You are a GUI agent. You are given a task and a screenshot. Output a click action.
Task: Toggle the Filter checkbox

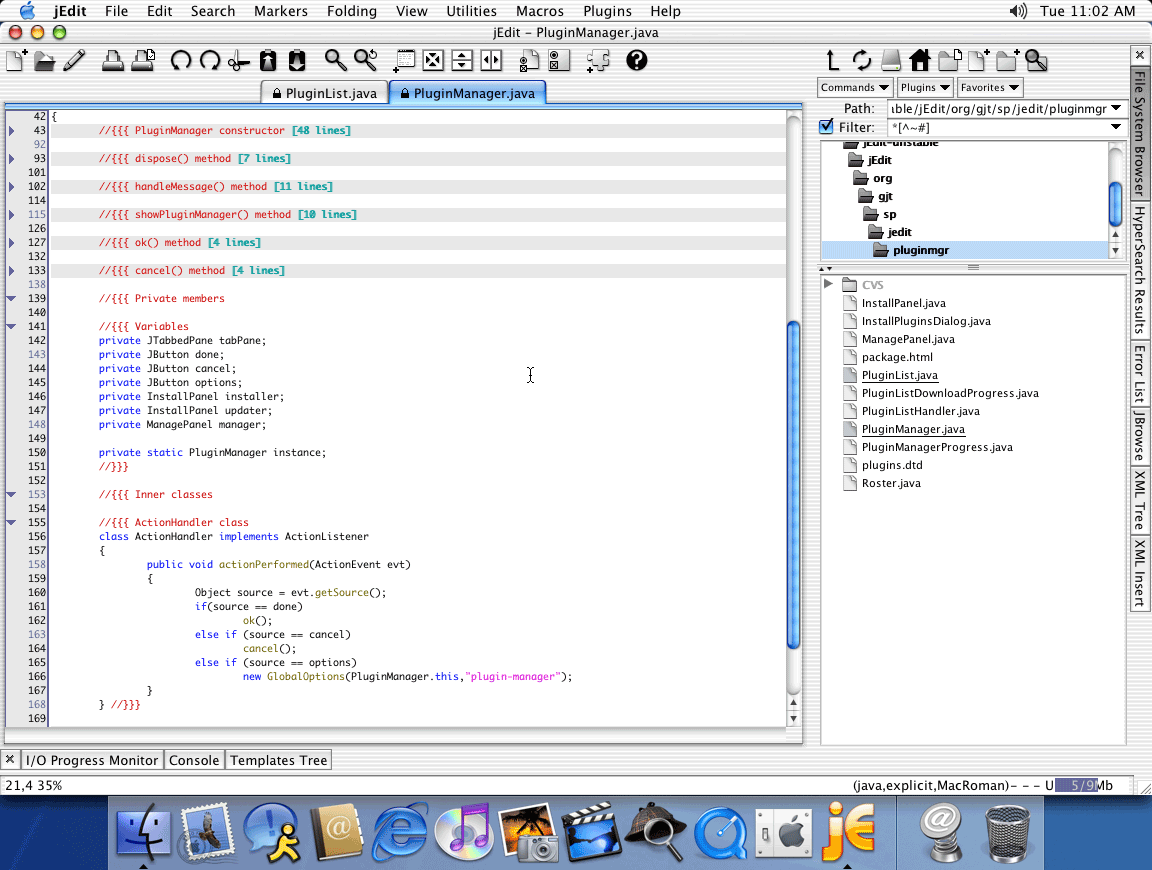pos(826,127)
